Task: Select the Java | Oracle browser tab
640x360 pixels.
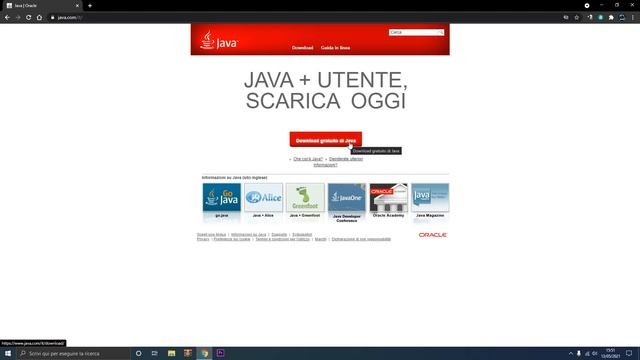Action: [42, 6]
